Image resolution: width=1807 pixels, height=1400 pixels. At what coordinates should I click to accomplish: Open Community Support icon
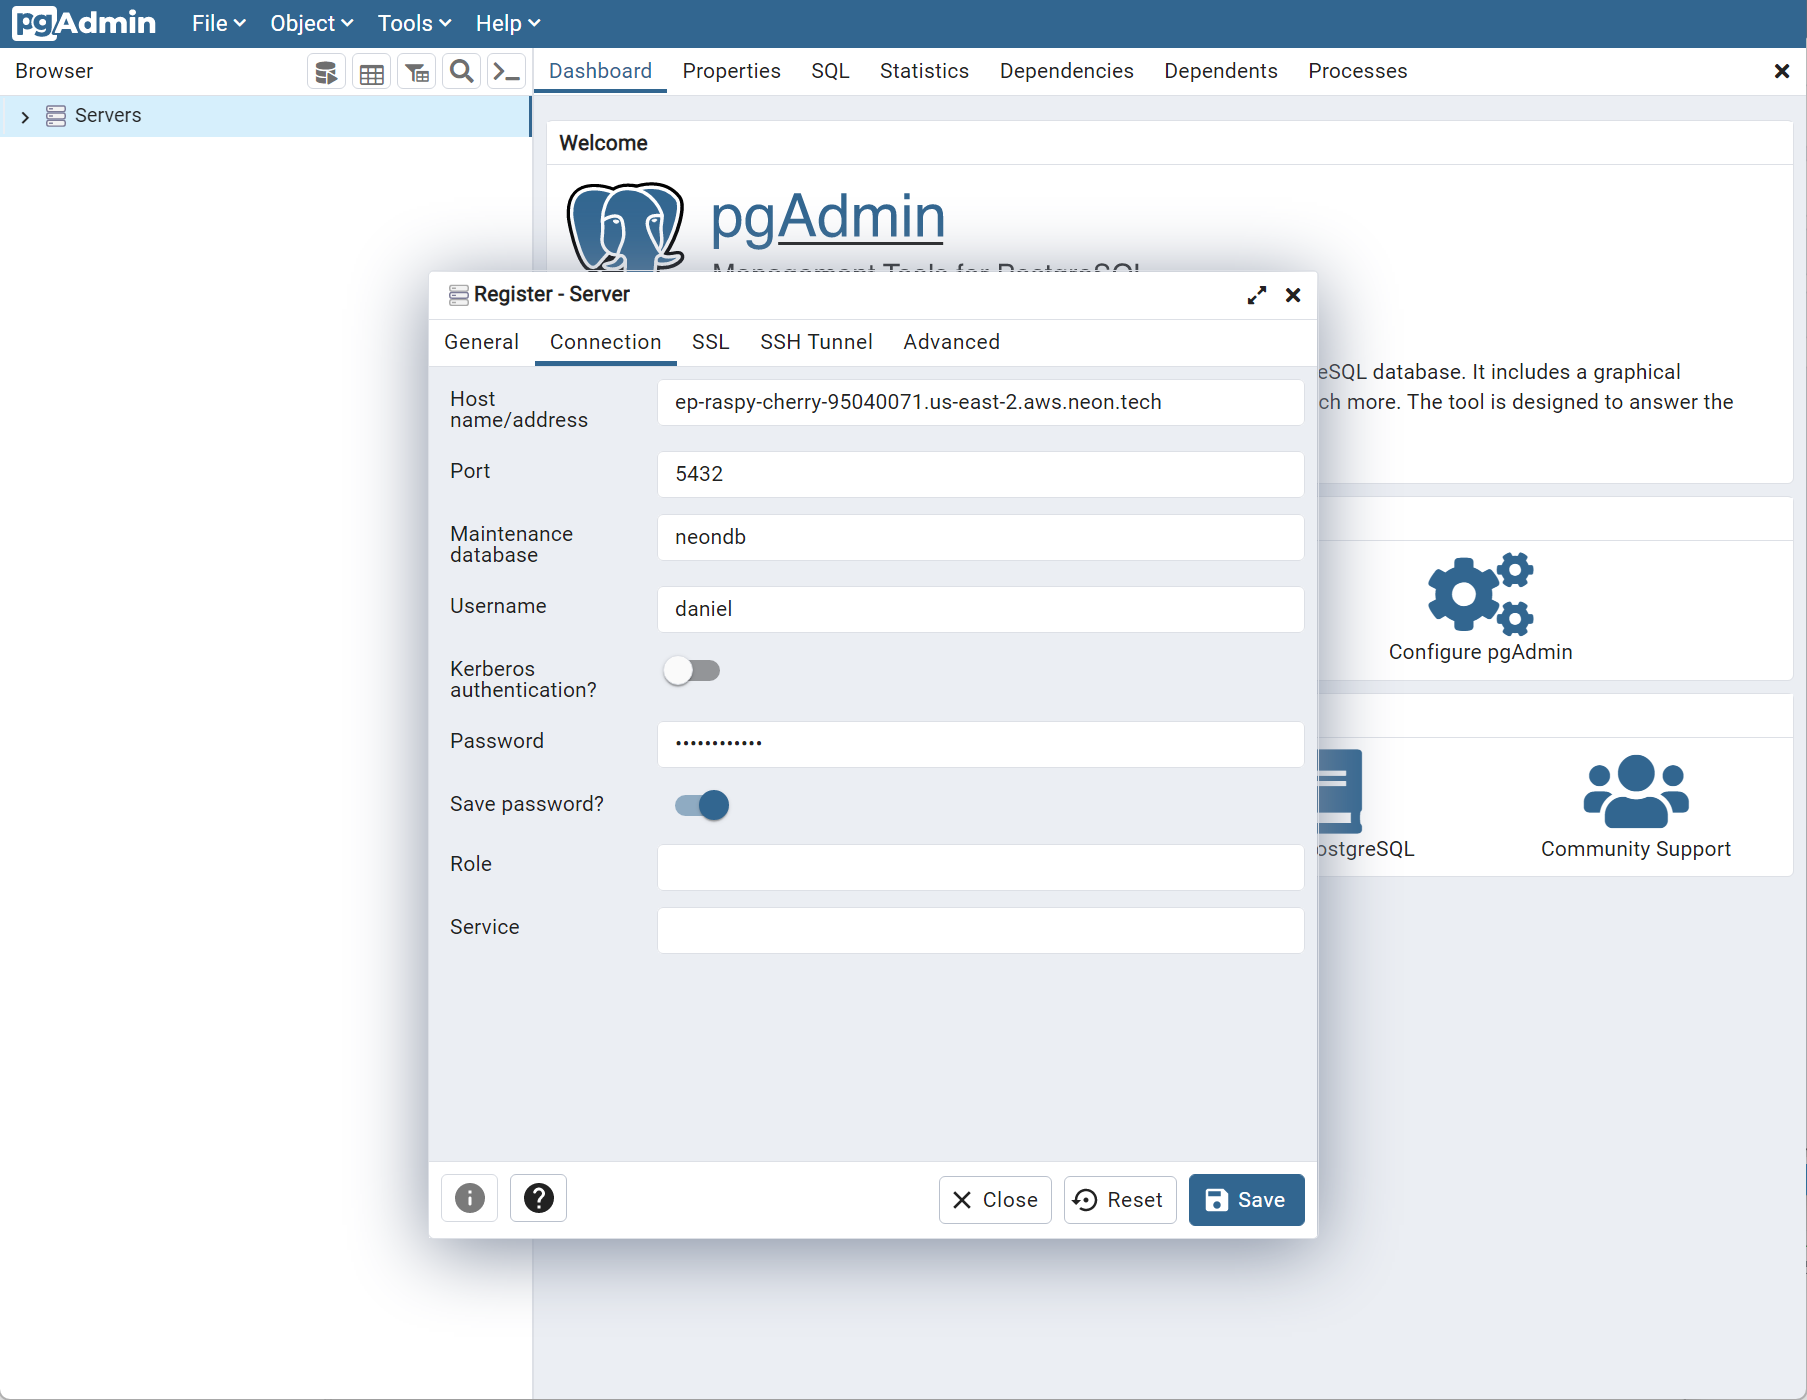click(x=1635, y=792)
